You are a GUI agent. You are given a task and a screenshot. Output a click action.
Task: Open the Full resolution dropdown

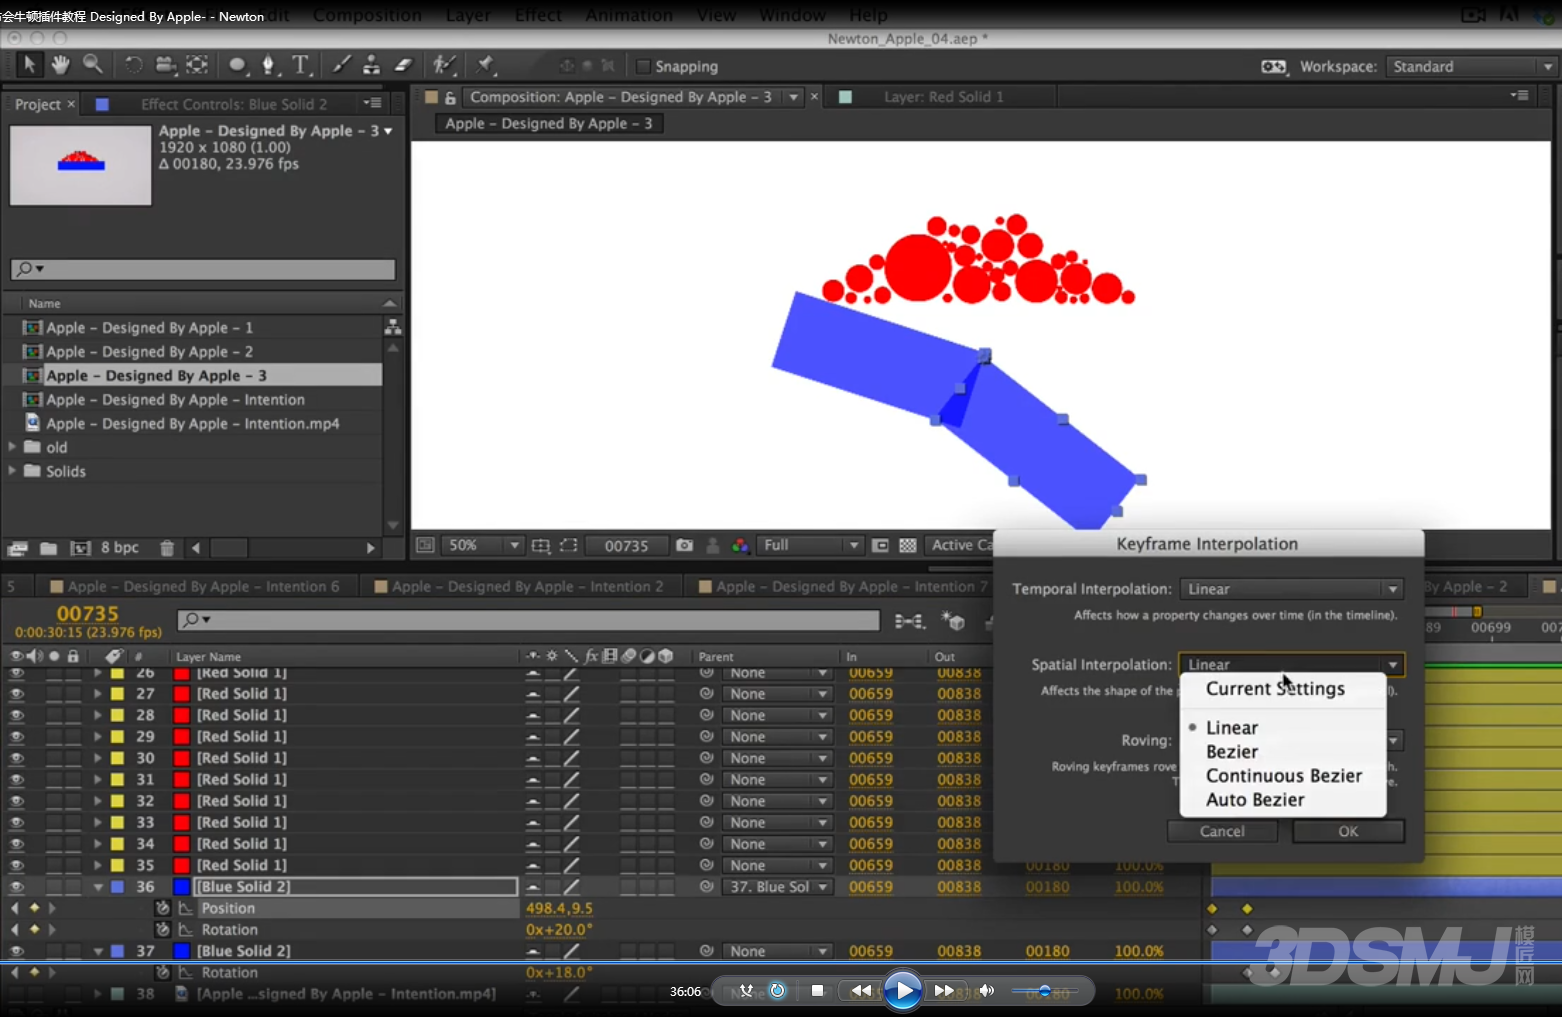pos(810,546)
